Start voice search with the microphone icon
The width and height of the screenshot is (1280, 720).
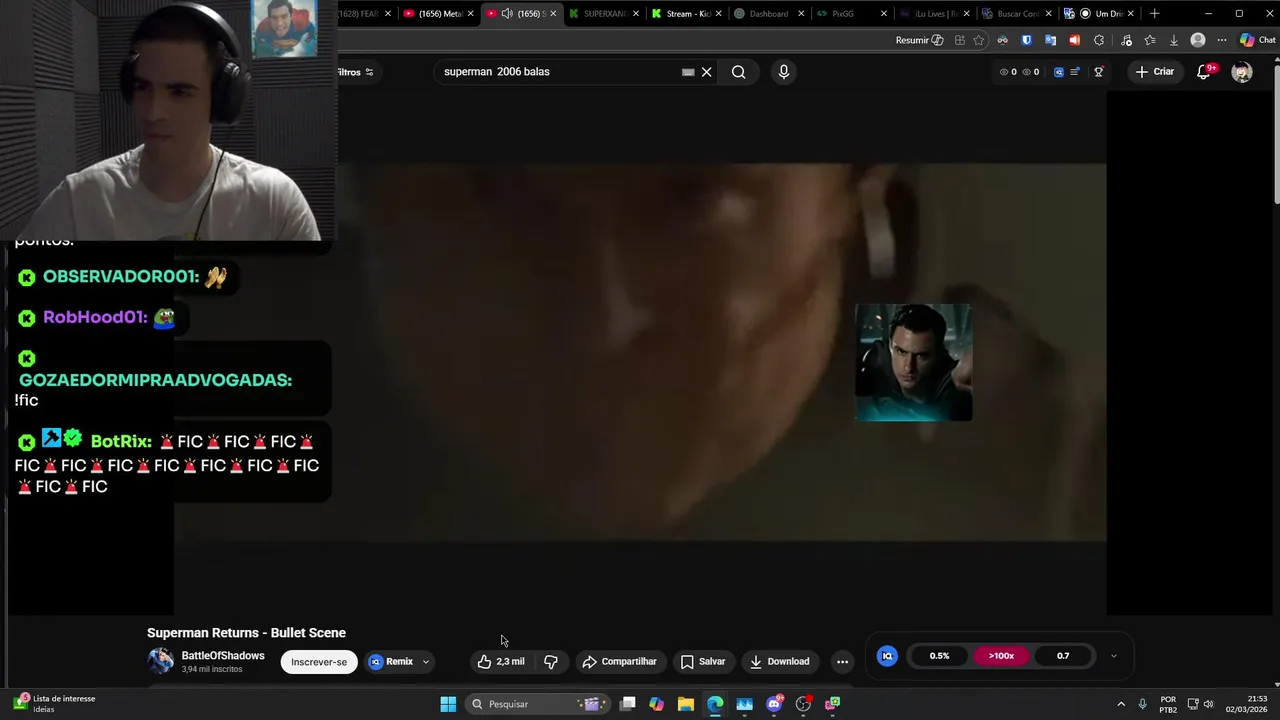(x=784, y=72)
